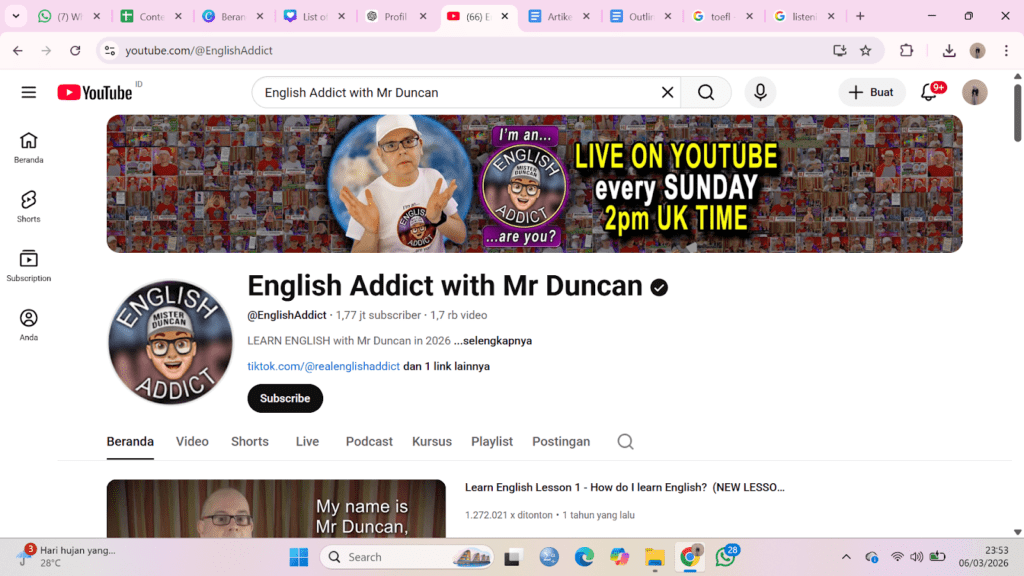
Task: Search within the channel using tab-row magnifier
Action: [625, 441]
